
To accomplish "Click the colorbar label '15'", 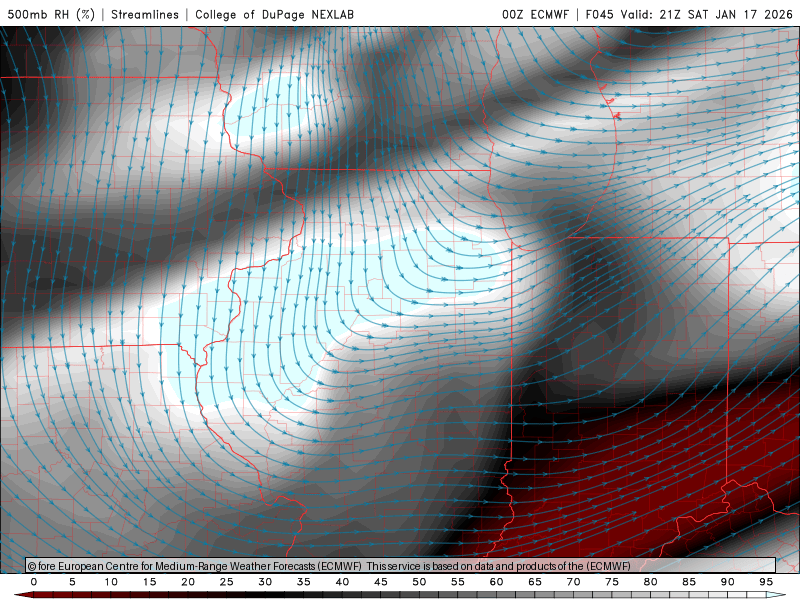I will 149,582.
